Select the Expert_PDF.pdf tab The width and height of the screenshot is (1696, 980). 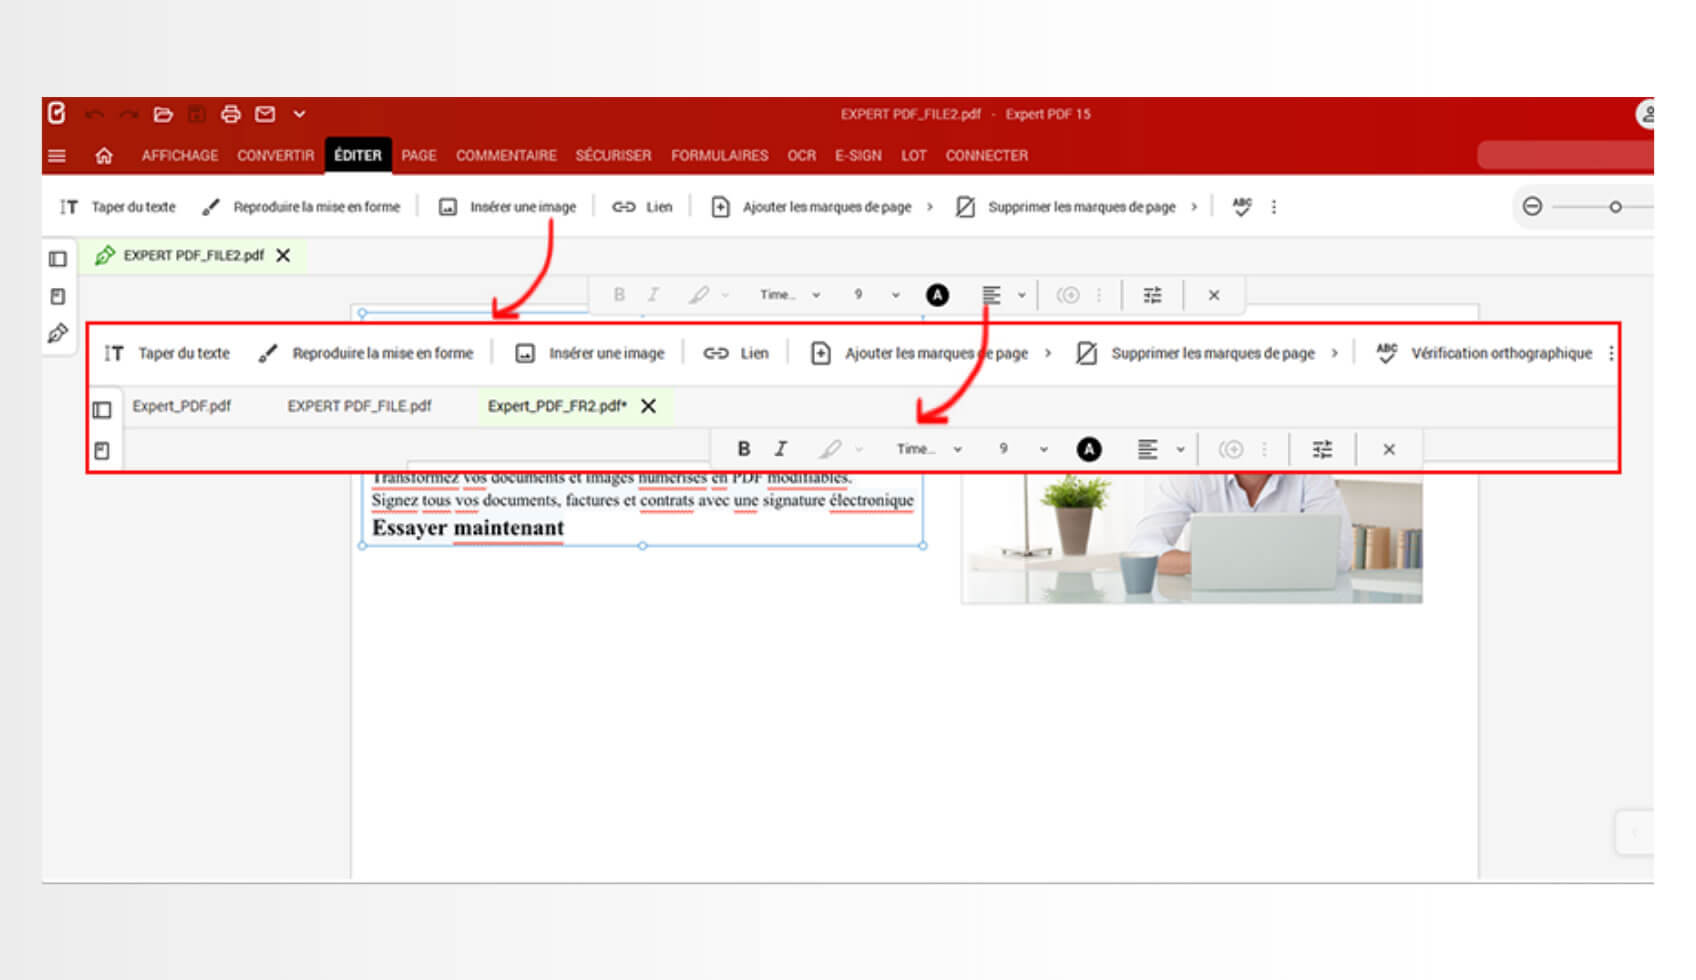tap(182, 406)
